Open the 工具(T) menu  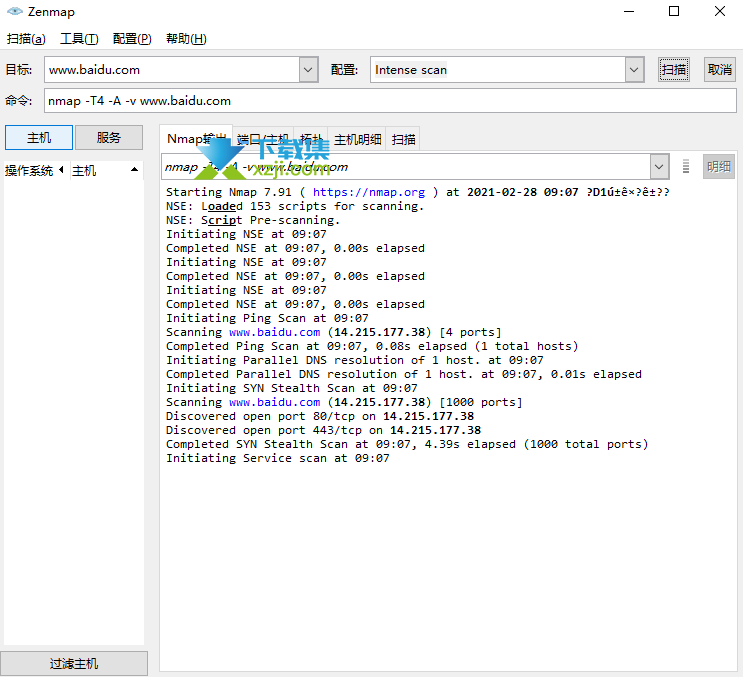click(x=79, y=39)
